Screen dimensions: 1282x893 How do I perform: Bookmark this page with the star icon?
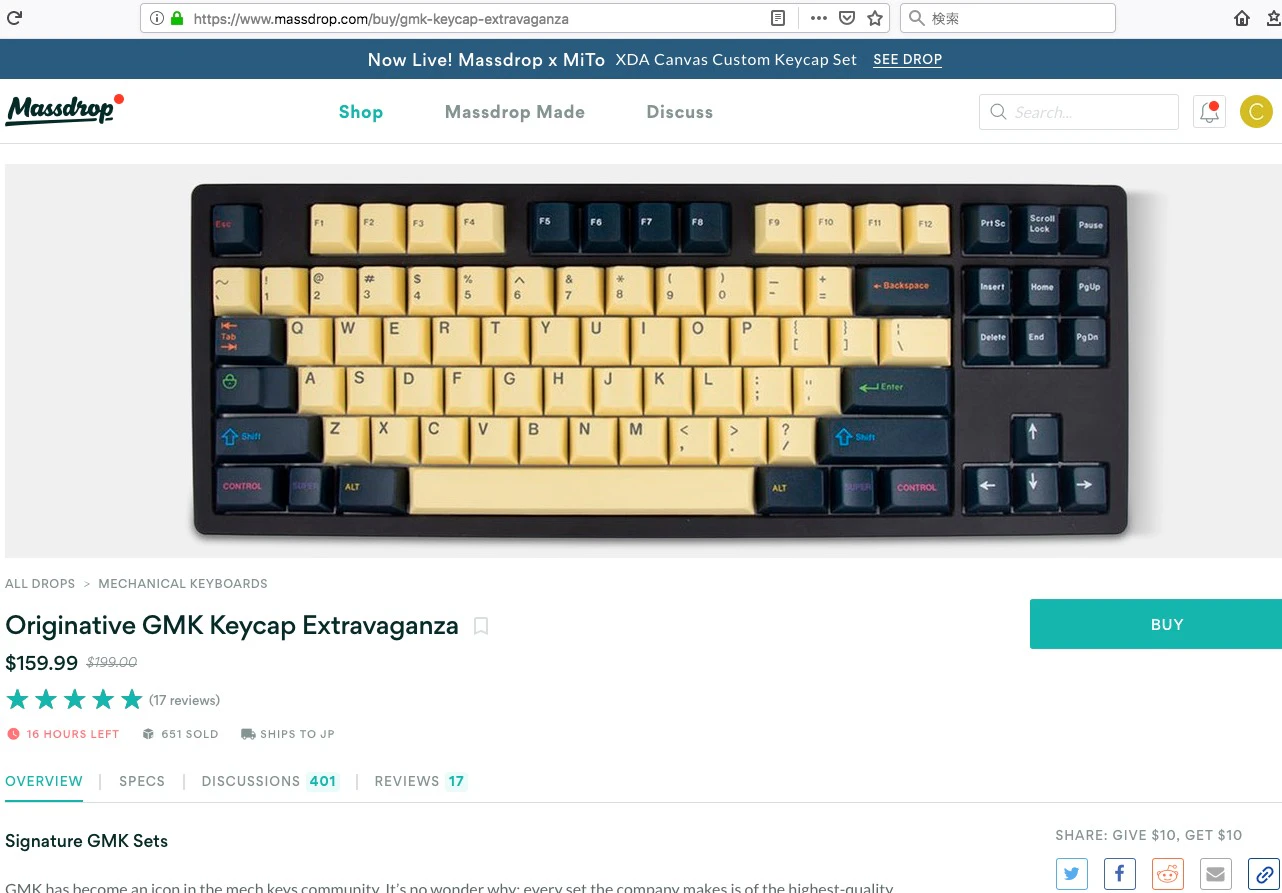pyautogui.click(x=875, y=18)
